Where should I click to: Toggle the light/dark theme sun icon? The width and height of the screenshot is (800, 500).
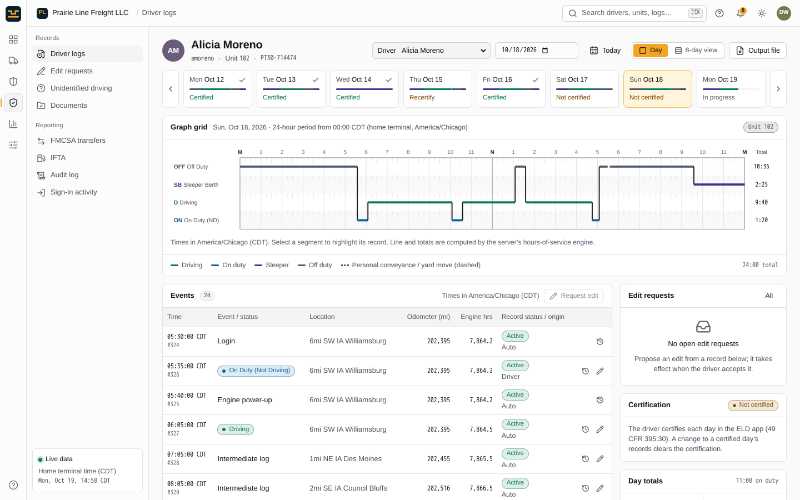762,13
